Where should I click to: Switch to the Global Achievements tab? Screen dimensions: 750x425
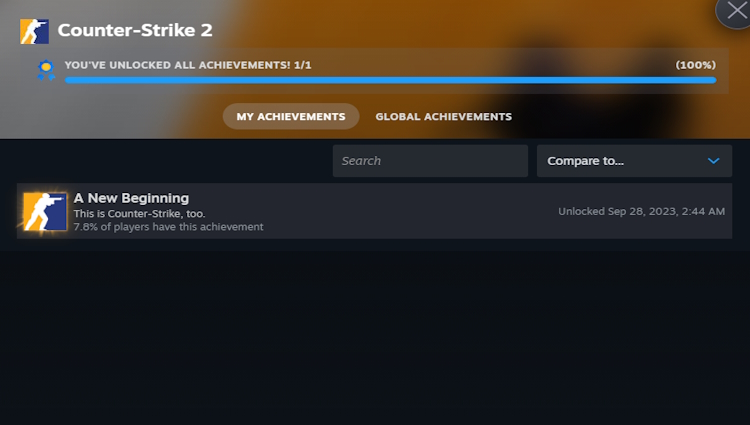click(x=443, y=117)
